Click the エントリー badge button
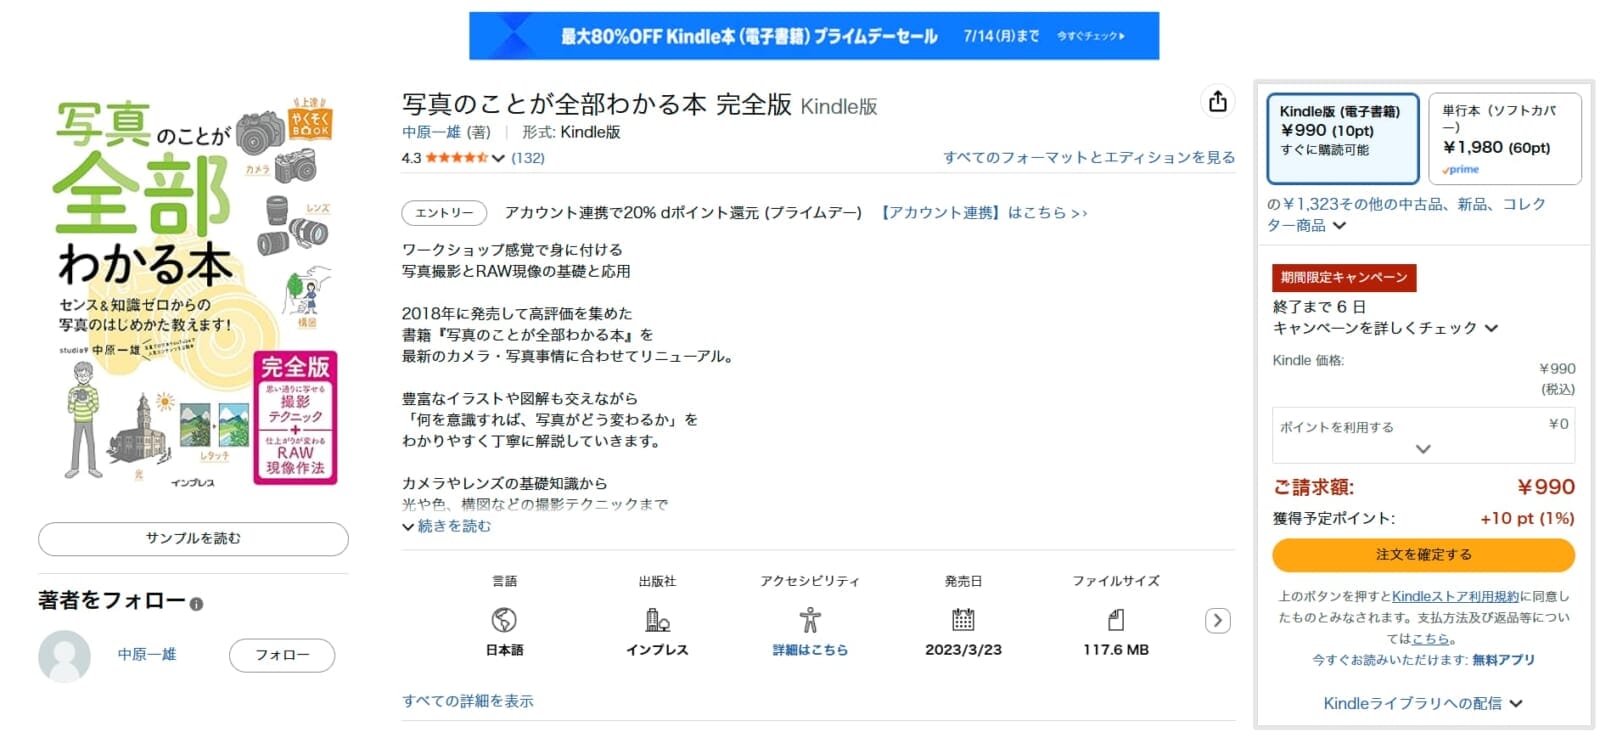This screenshot has height=732, width=1600. tap(444, 213)
